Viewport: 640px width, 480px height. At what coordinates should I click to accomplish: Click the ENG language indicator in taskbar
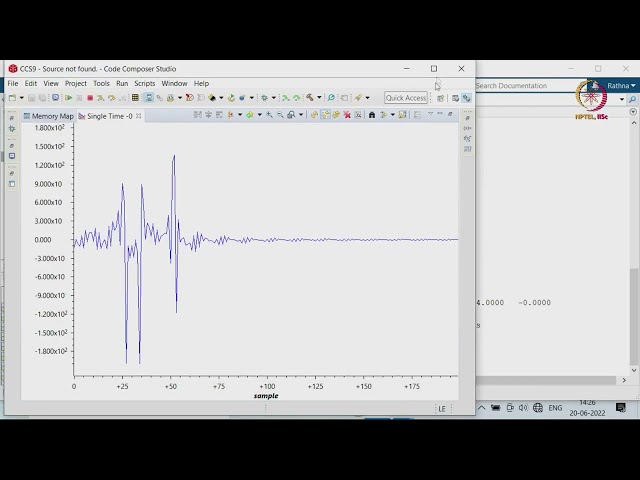coord(555,408)
